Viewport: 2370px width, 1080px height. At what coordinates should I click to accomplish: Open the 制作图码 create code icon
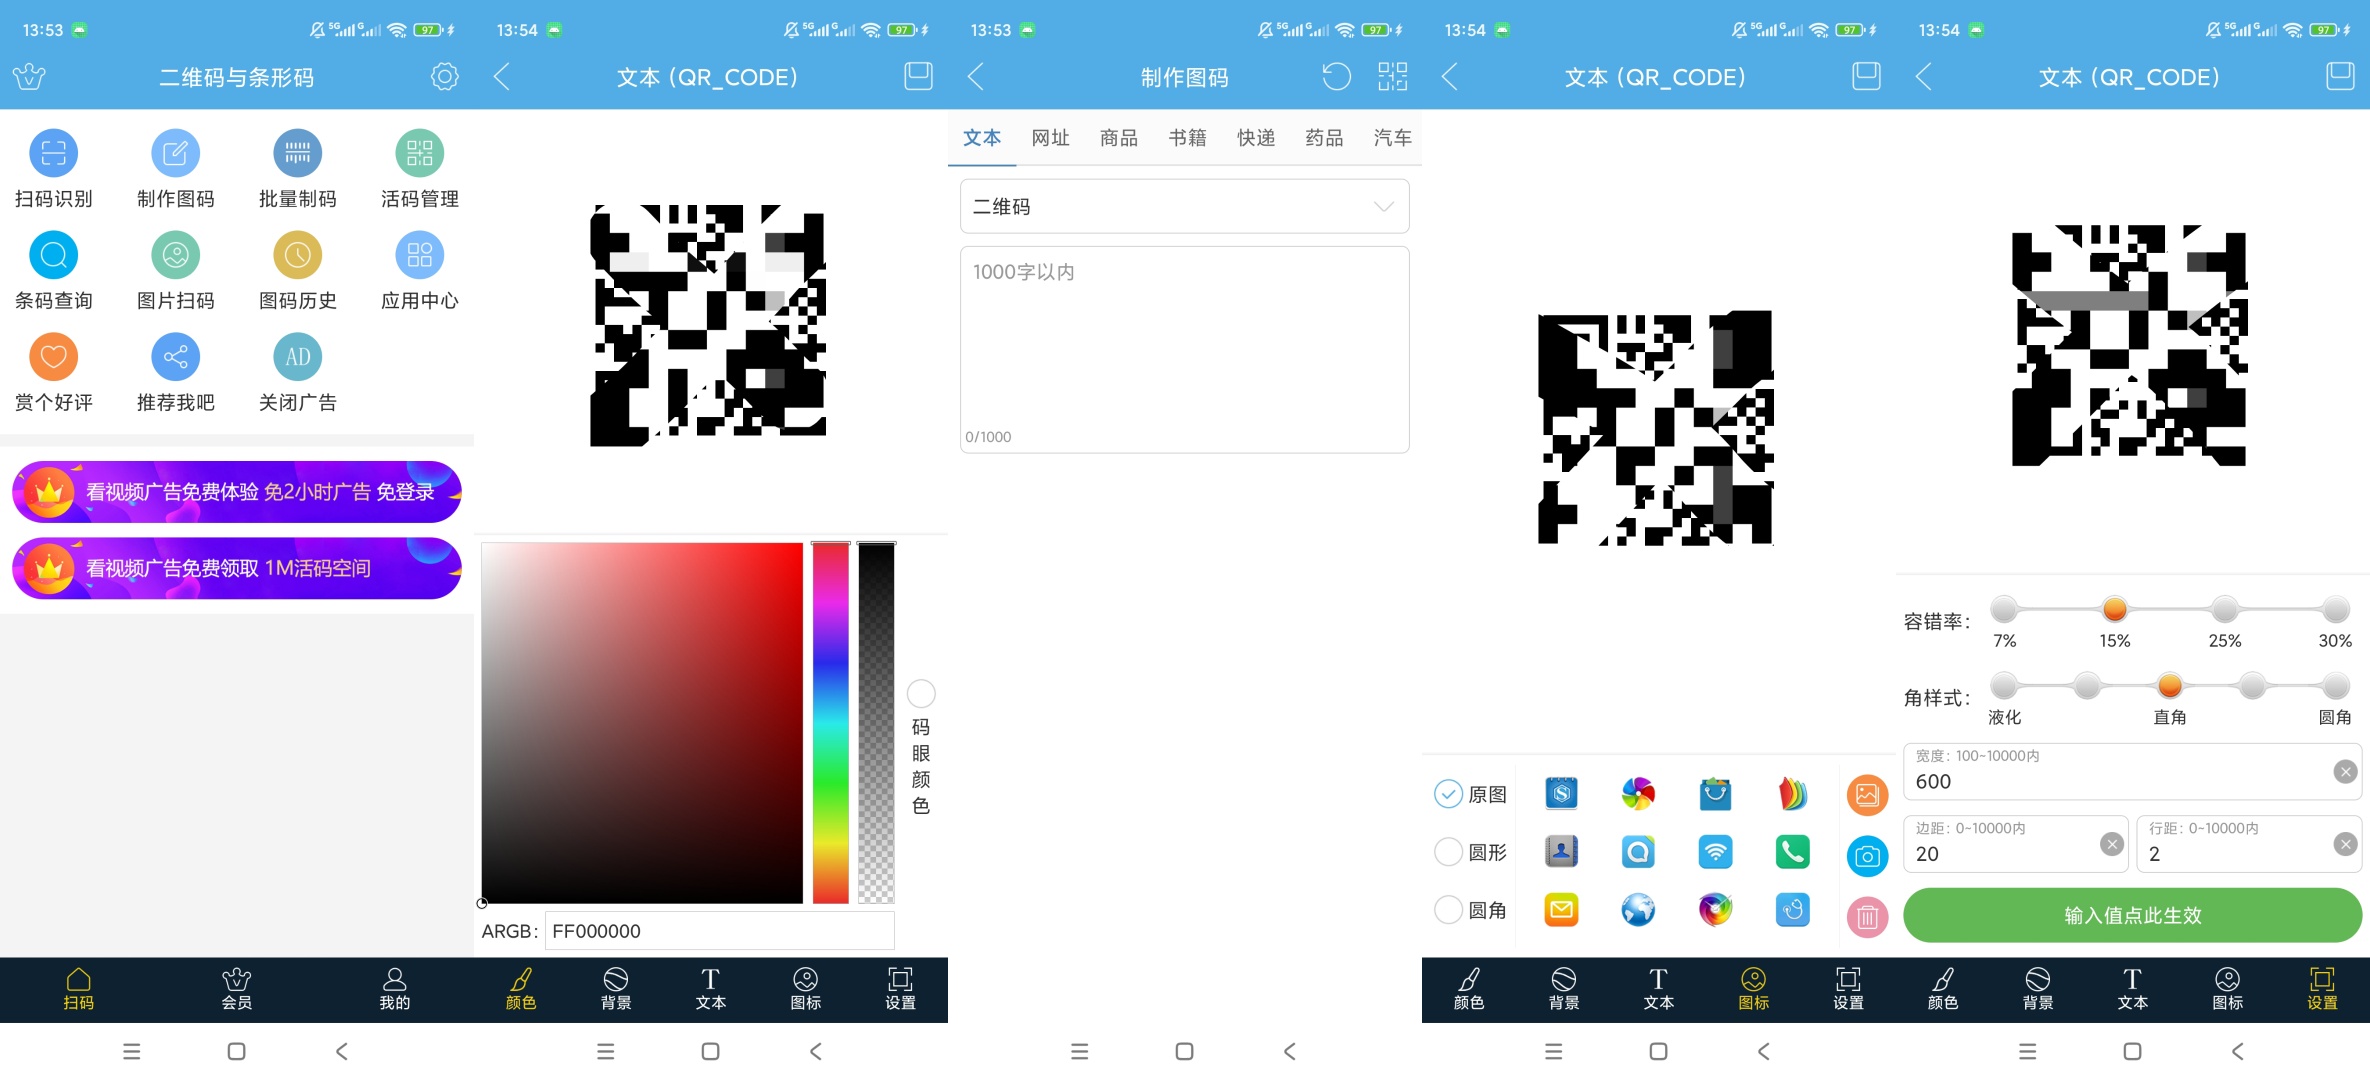(176, 153)
